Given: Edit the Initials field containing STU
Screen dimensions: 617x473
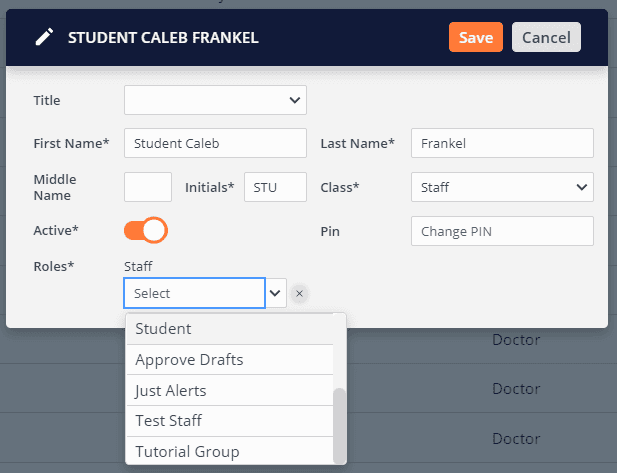Looking at the screenshot, I should pos(275,187).
